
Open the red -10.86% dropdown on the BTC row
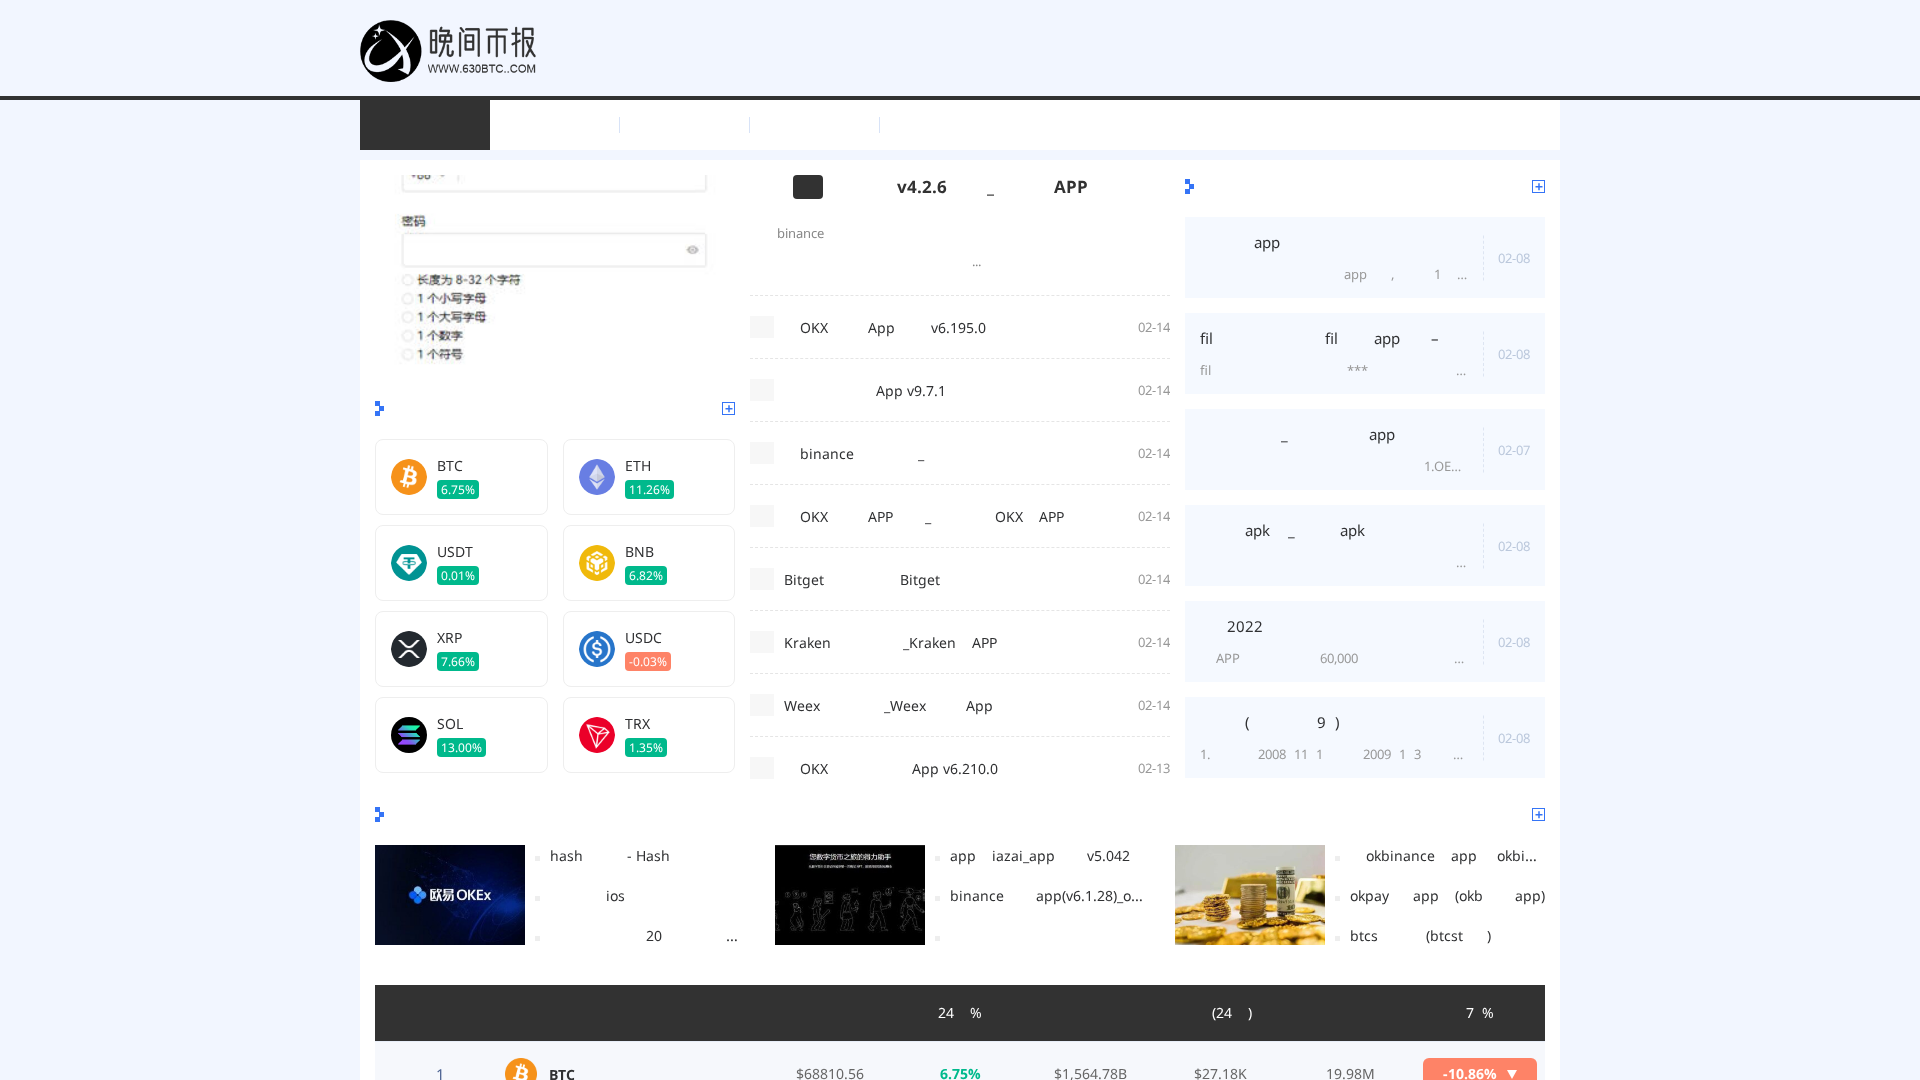[x=1479, y=1073]
